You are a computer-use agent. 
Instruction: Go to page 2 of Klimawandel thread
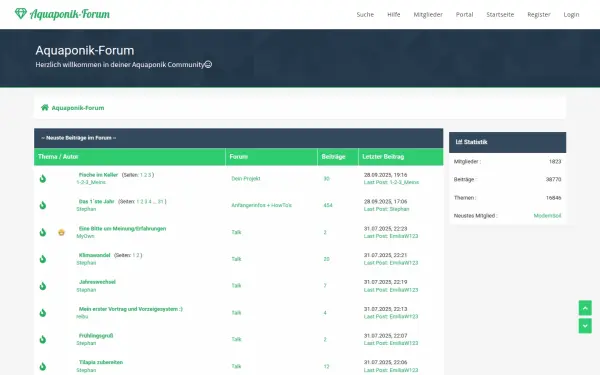(138, 255)
